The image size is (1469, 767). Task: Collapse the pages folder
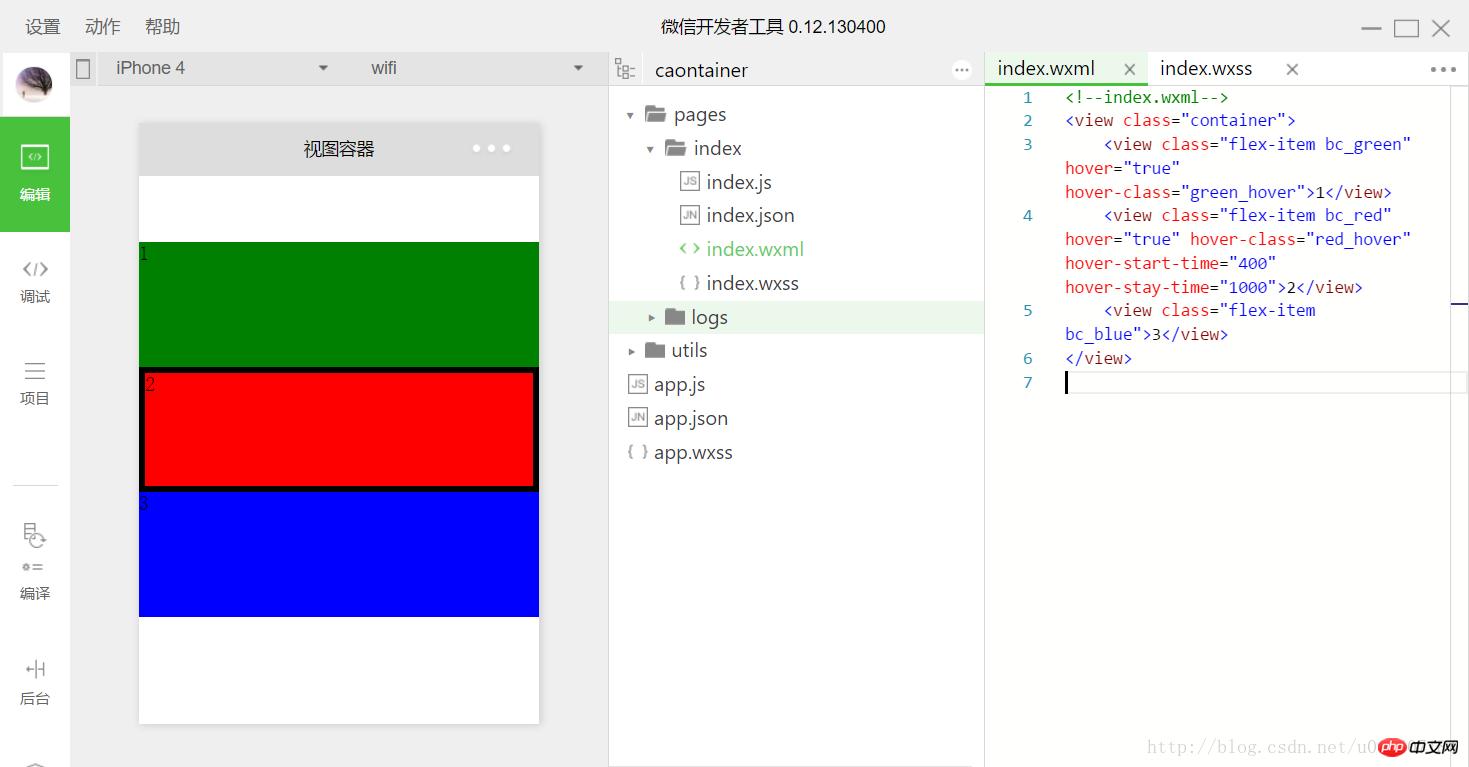tap(630, 115)
